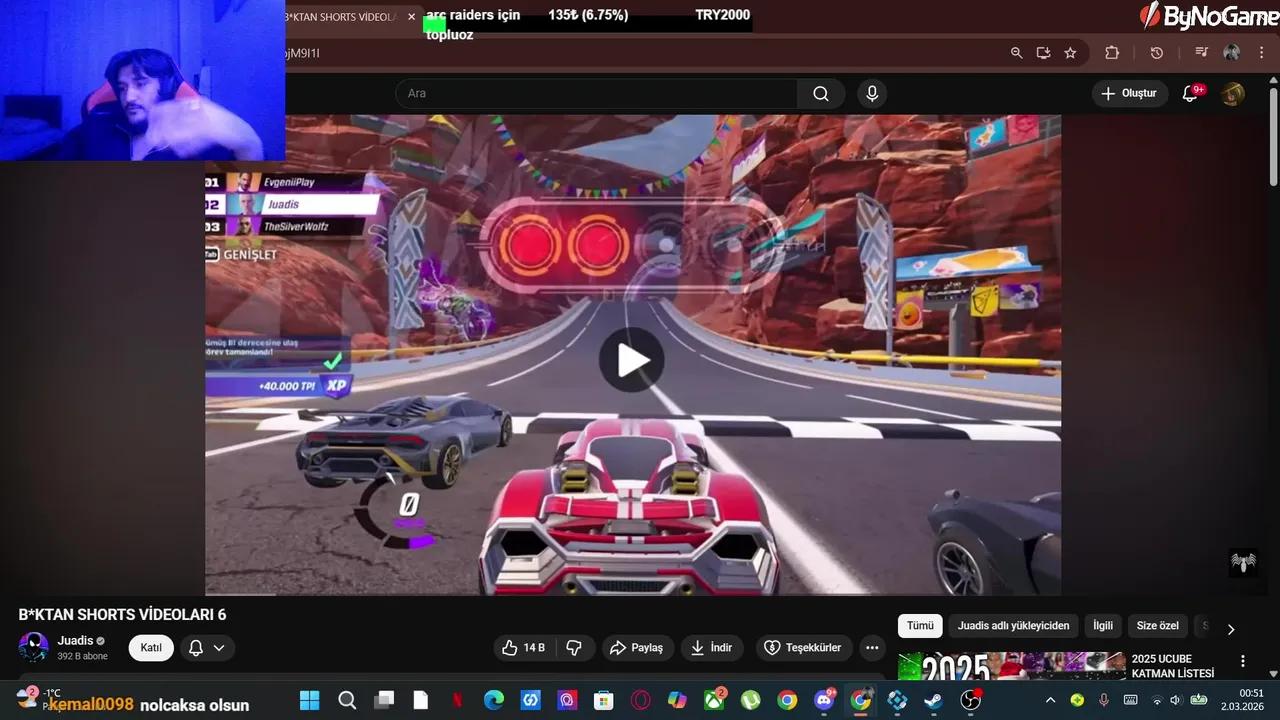
Task: Select the Size özel filter chip
Action: 1157,626
